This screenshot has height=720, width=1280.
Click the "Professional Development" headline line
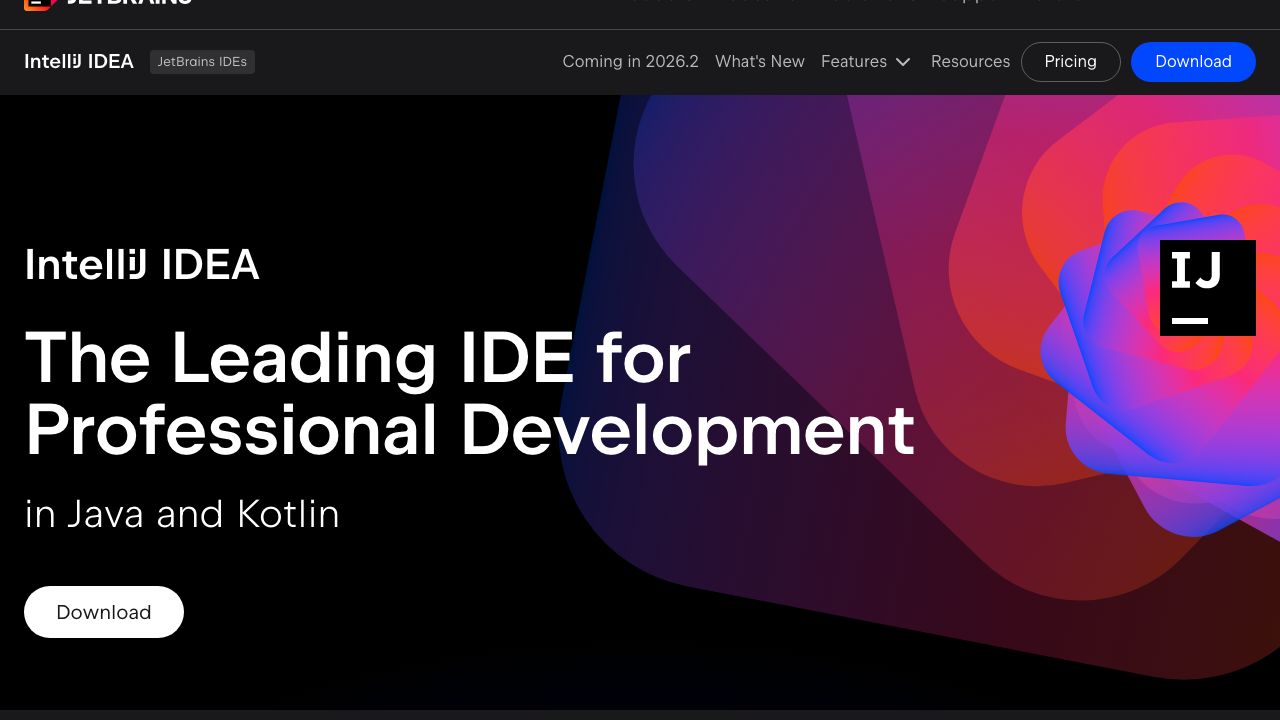coord(470,431)
